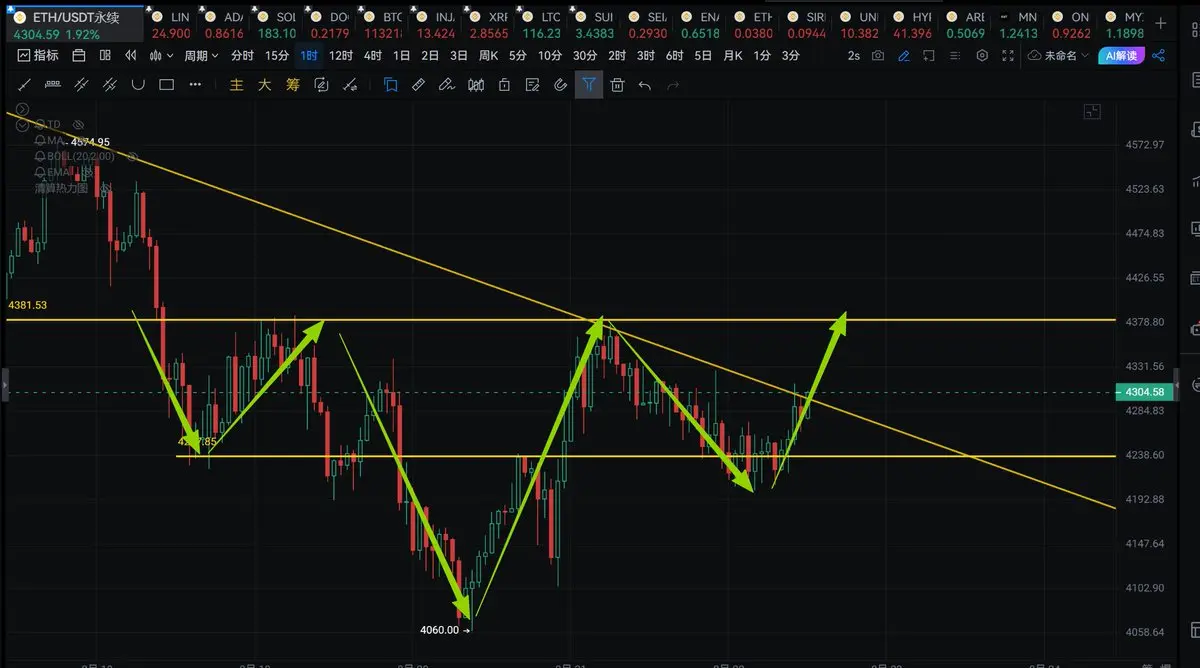Switch to the 周K timeframe
This screenshot has width=1200, height=668.
[x=488, y=56]
